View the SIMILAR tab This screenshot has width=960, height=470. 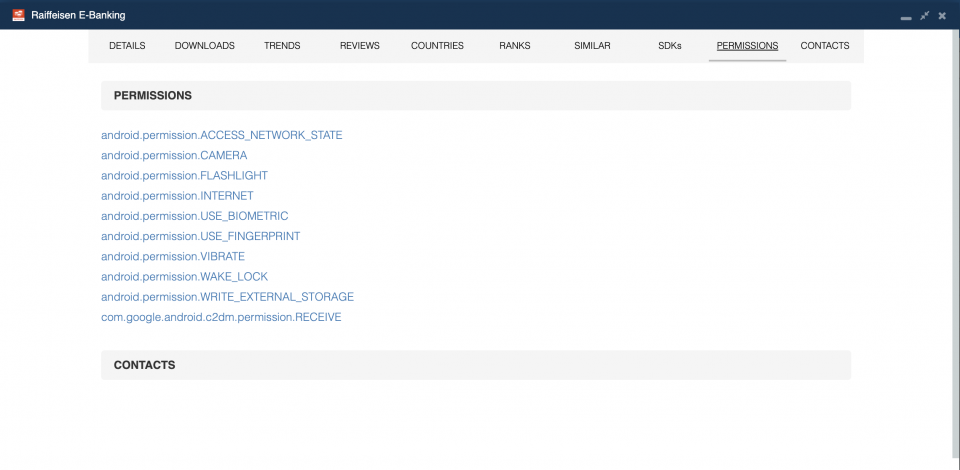(592, 46)
